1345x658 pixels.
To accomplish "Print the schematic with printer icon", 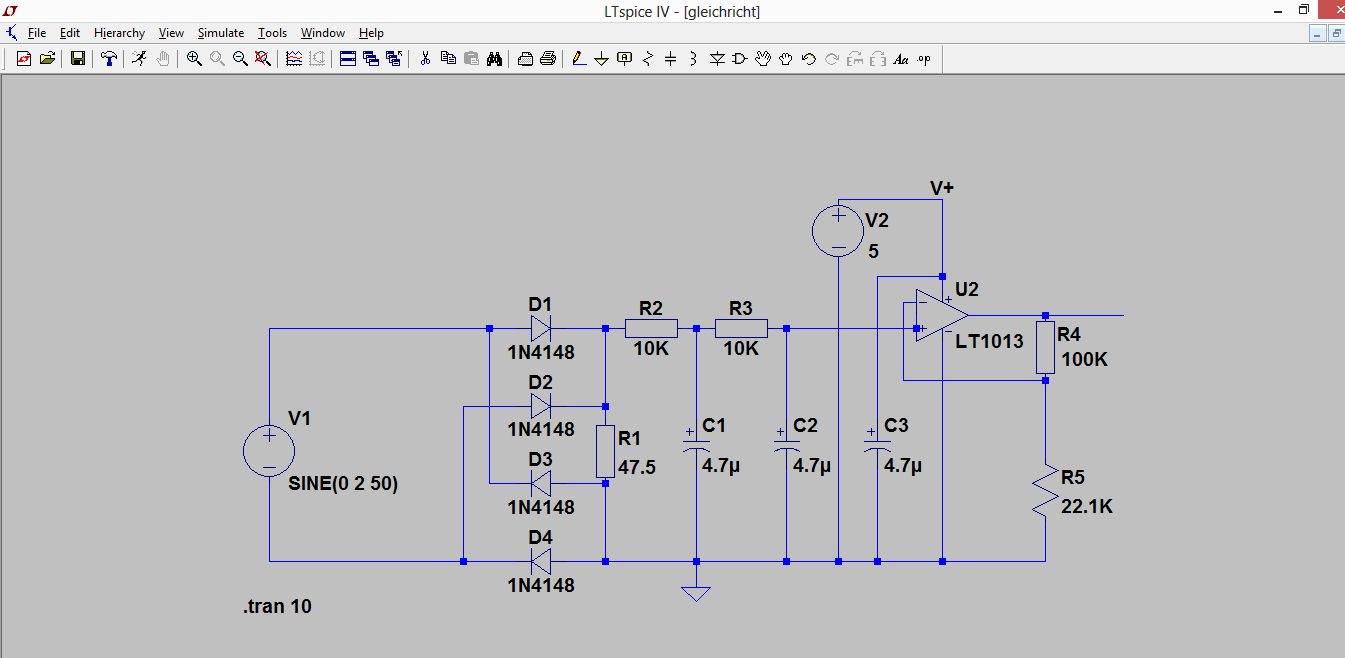I will point(548,59).
